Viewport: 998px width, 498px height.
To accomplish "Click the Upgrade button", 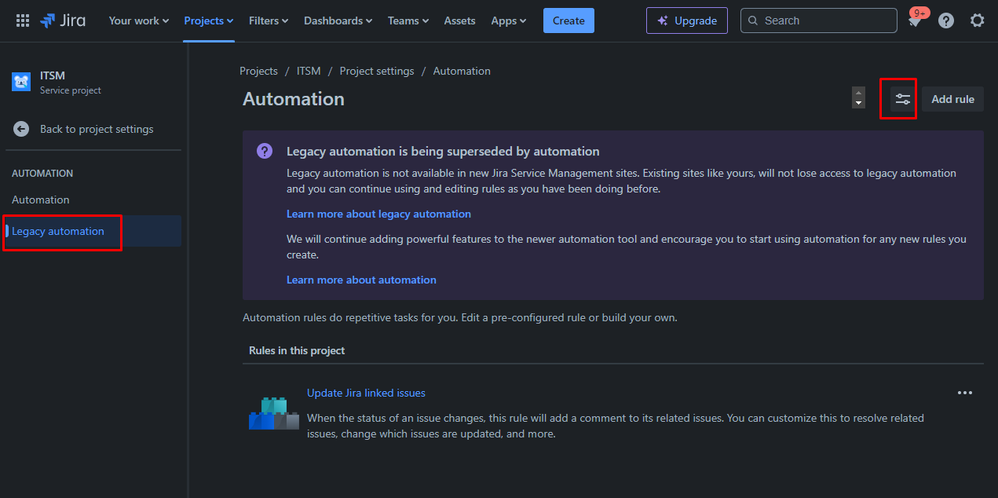I will tap(687, 20).
